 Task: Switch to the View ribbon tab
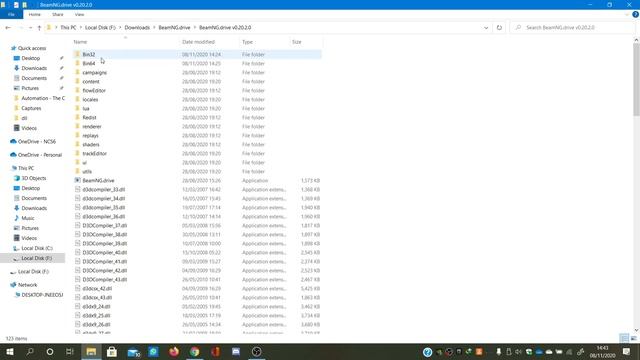click(x=79, y=14)
